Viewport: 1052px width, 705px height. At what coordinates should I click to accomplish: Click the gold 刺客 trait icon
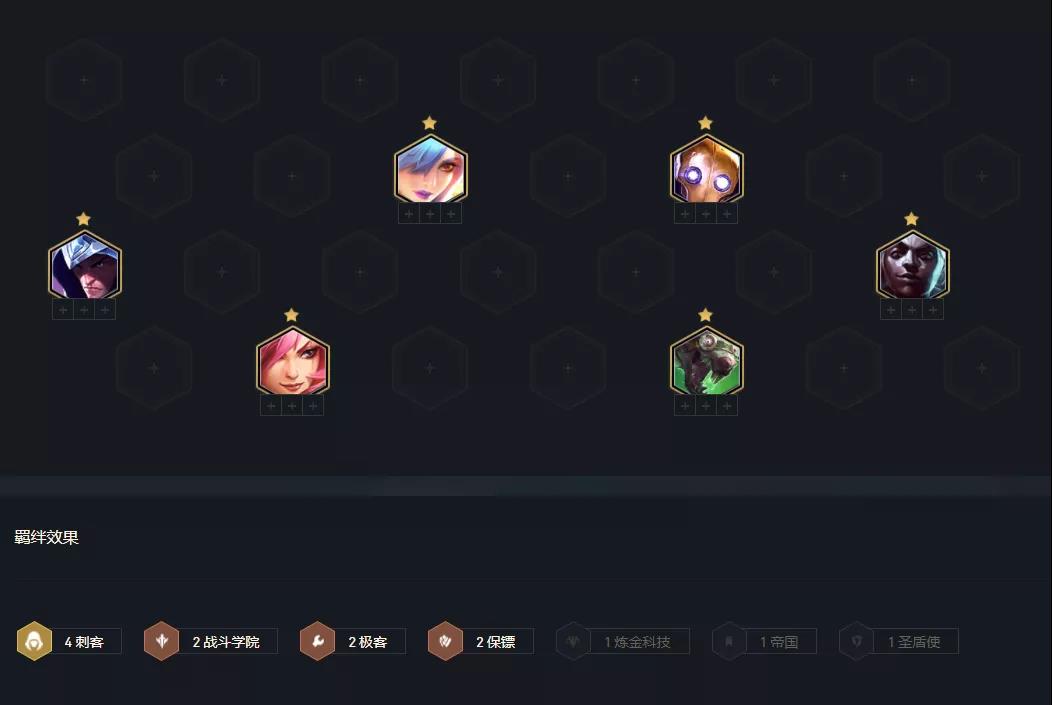(x=34, y=641)
